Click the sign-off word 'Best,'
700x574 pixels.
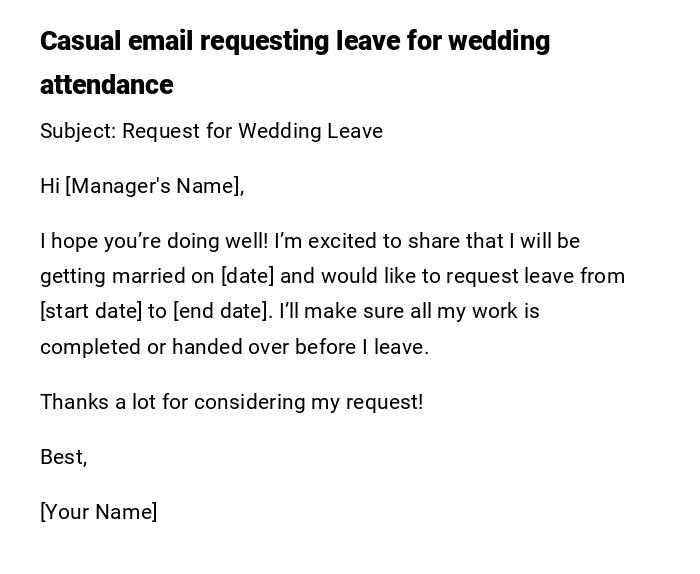(64, 457)
